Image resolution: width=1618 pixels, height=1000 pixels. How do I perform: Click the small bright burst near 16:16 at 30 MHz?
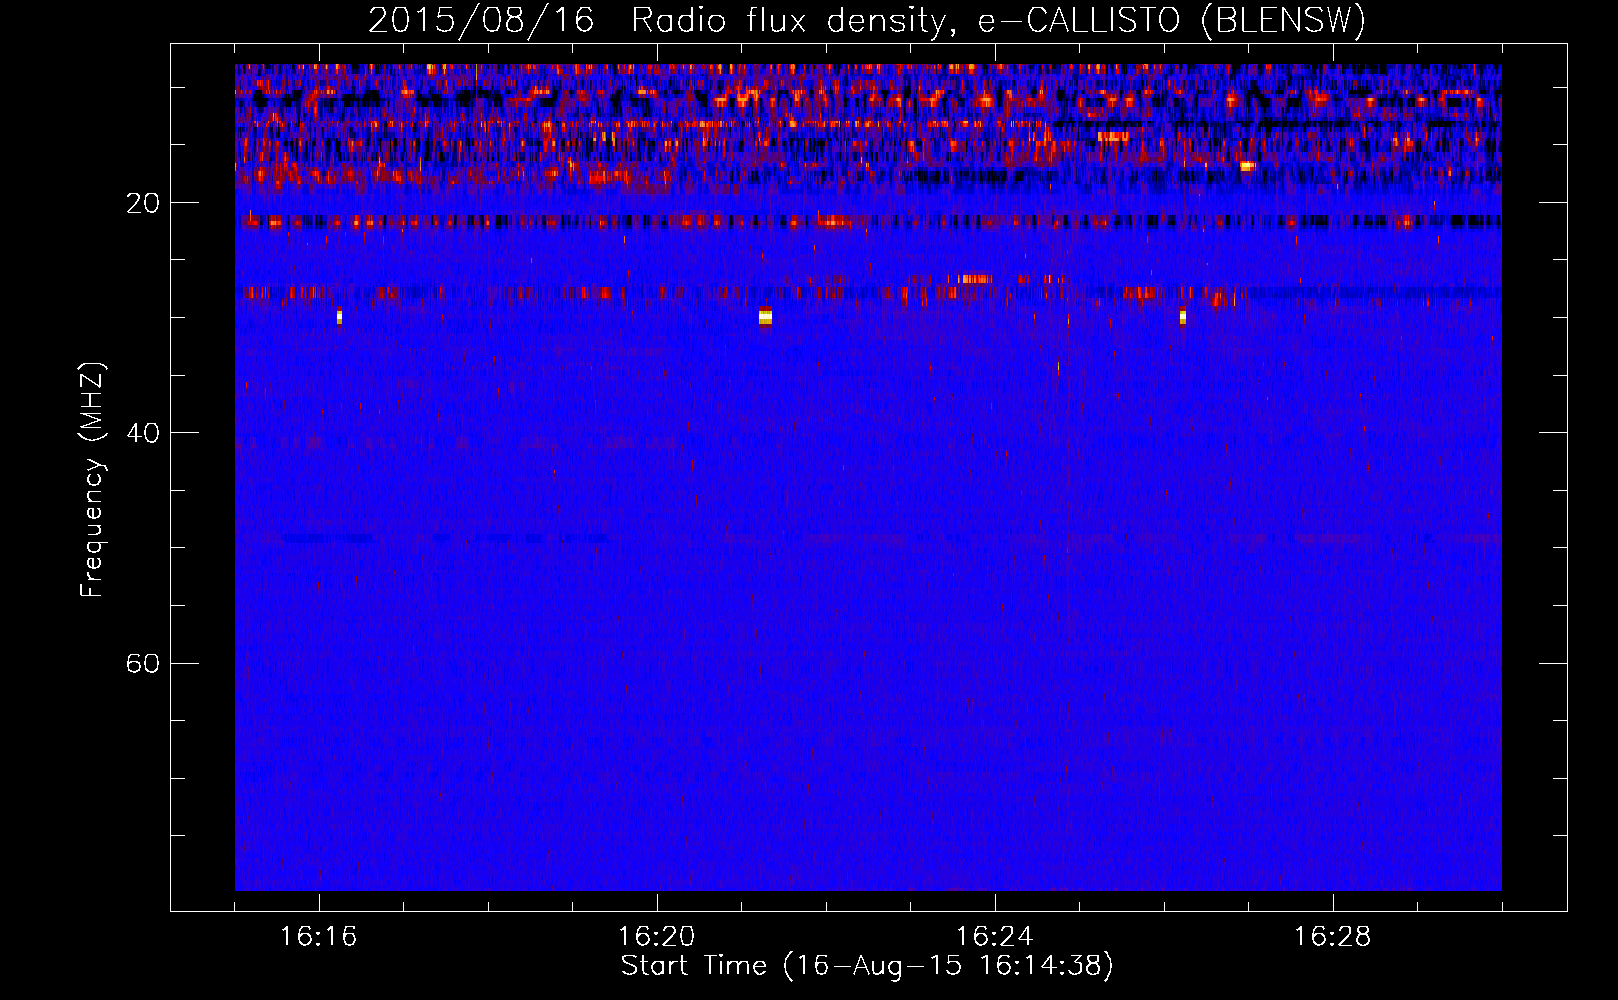339,316
